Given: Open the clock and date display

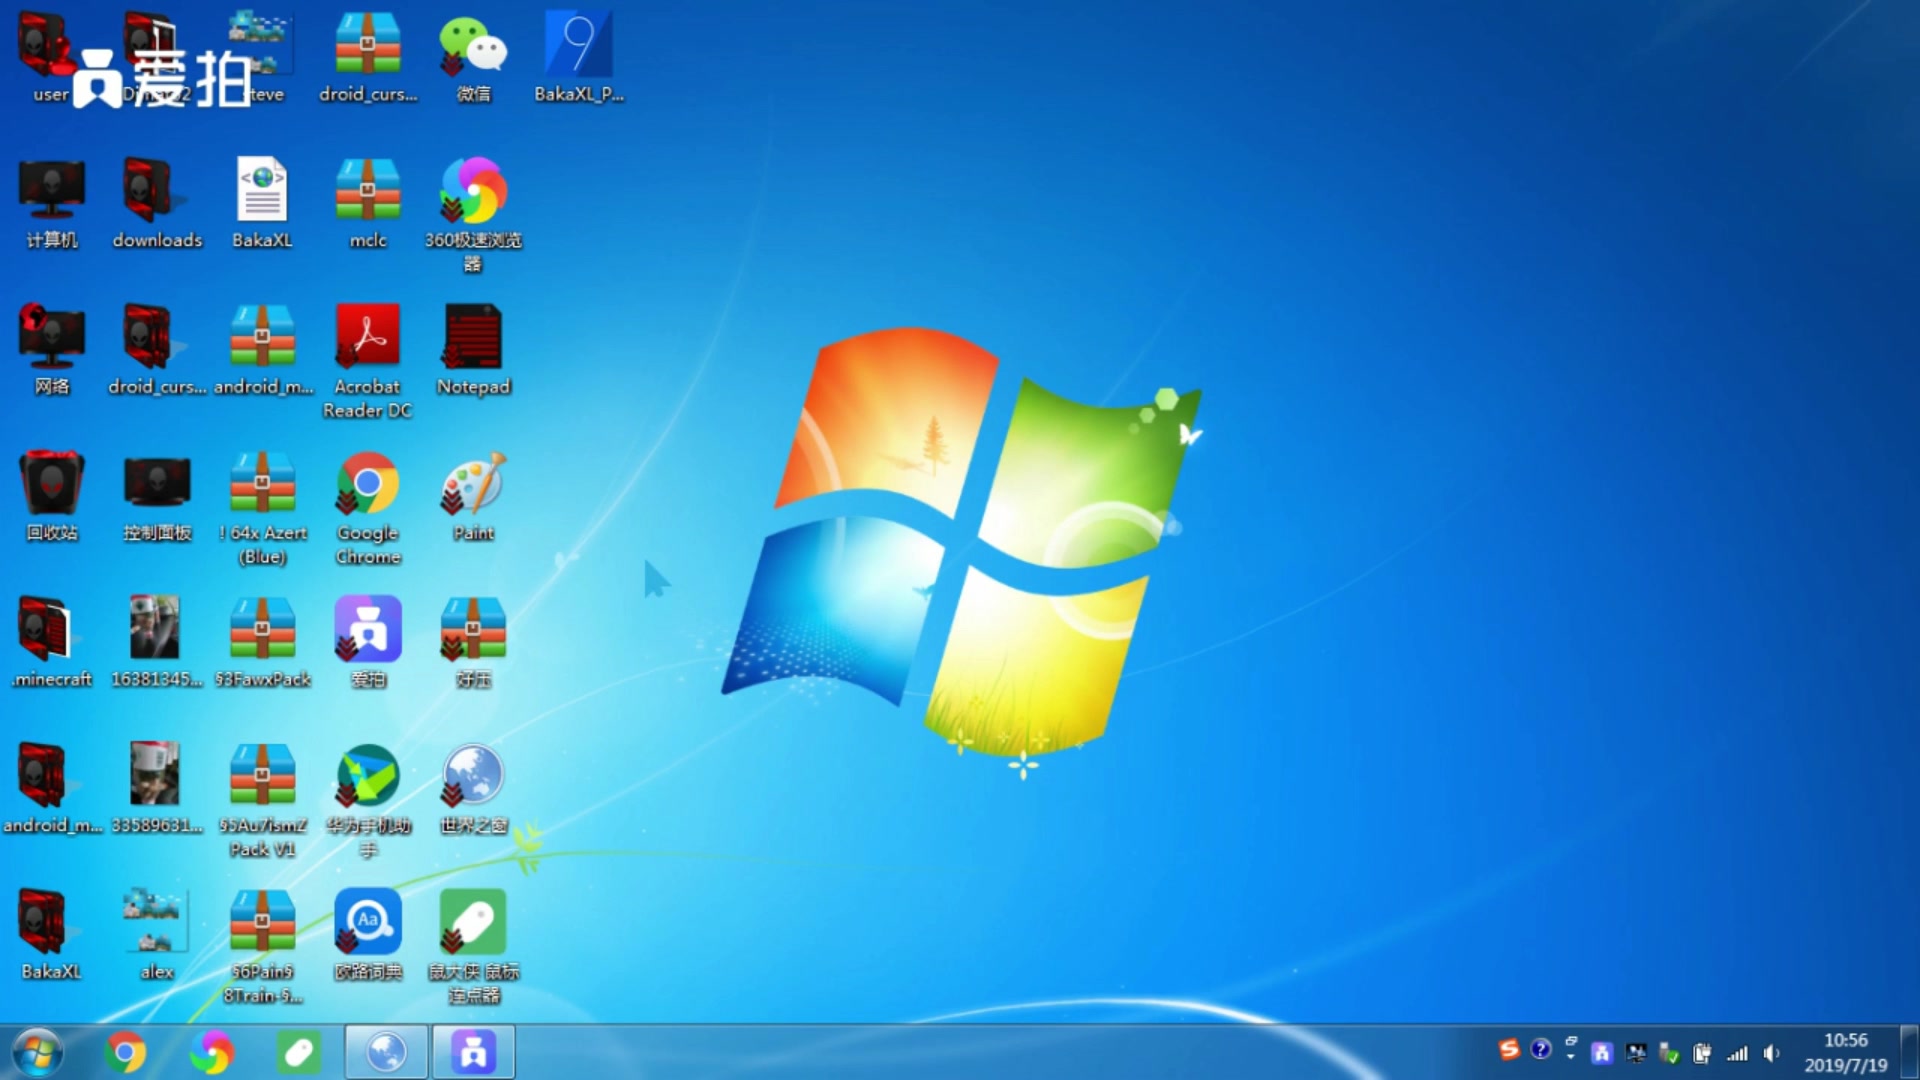Looking at the screenshot, I should [x=1845, y=1052].
